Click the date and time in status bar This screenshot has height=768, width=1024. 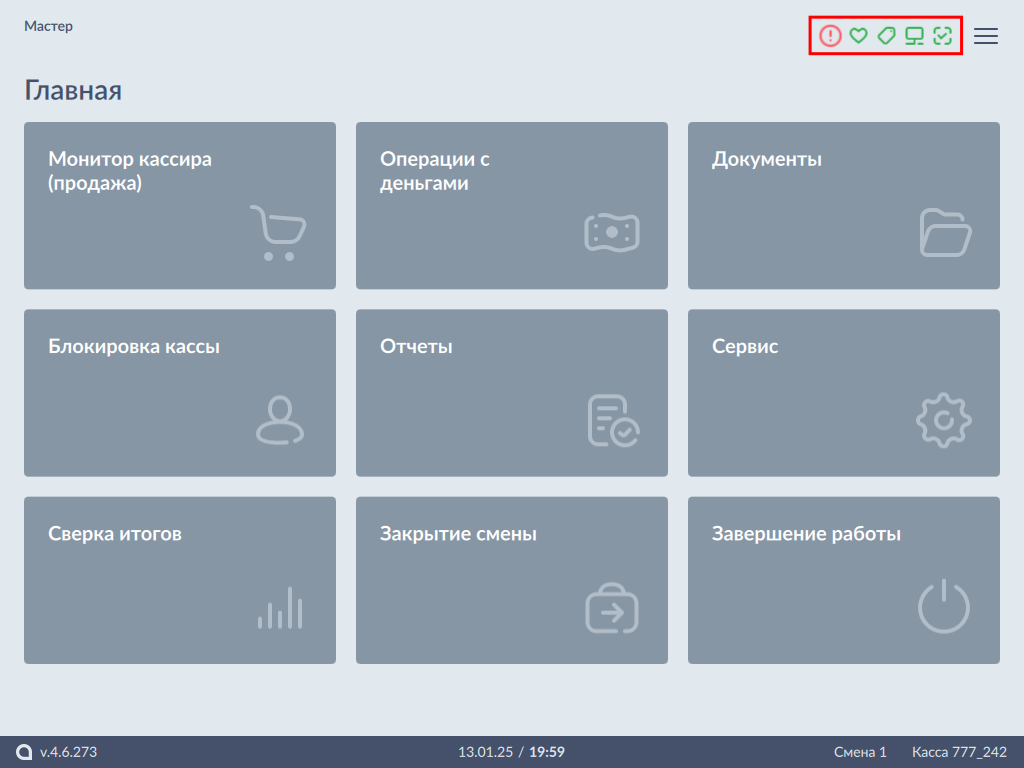coord(511,752)
